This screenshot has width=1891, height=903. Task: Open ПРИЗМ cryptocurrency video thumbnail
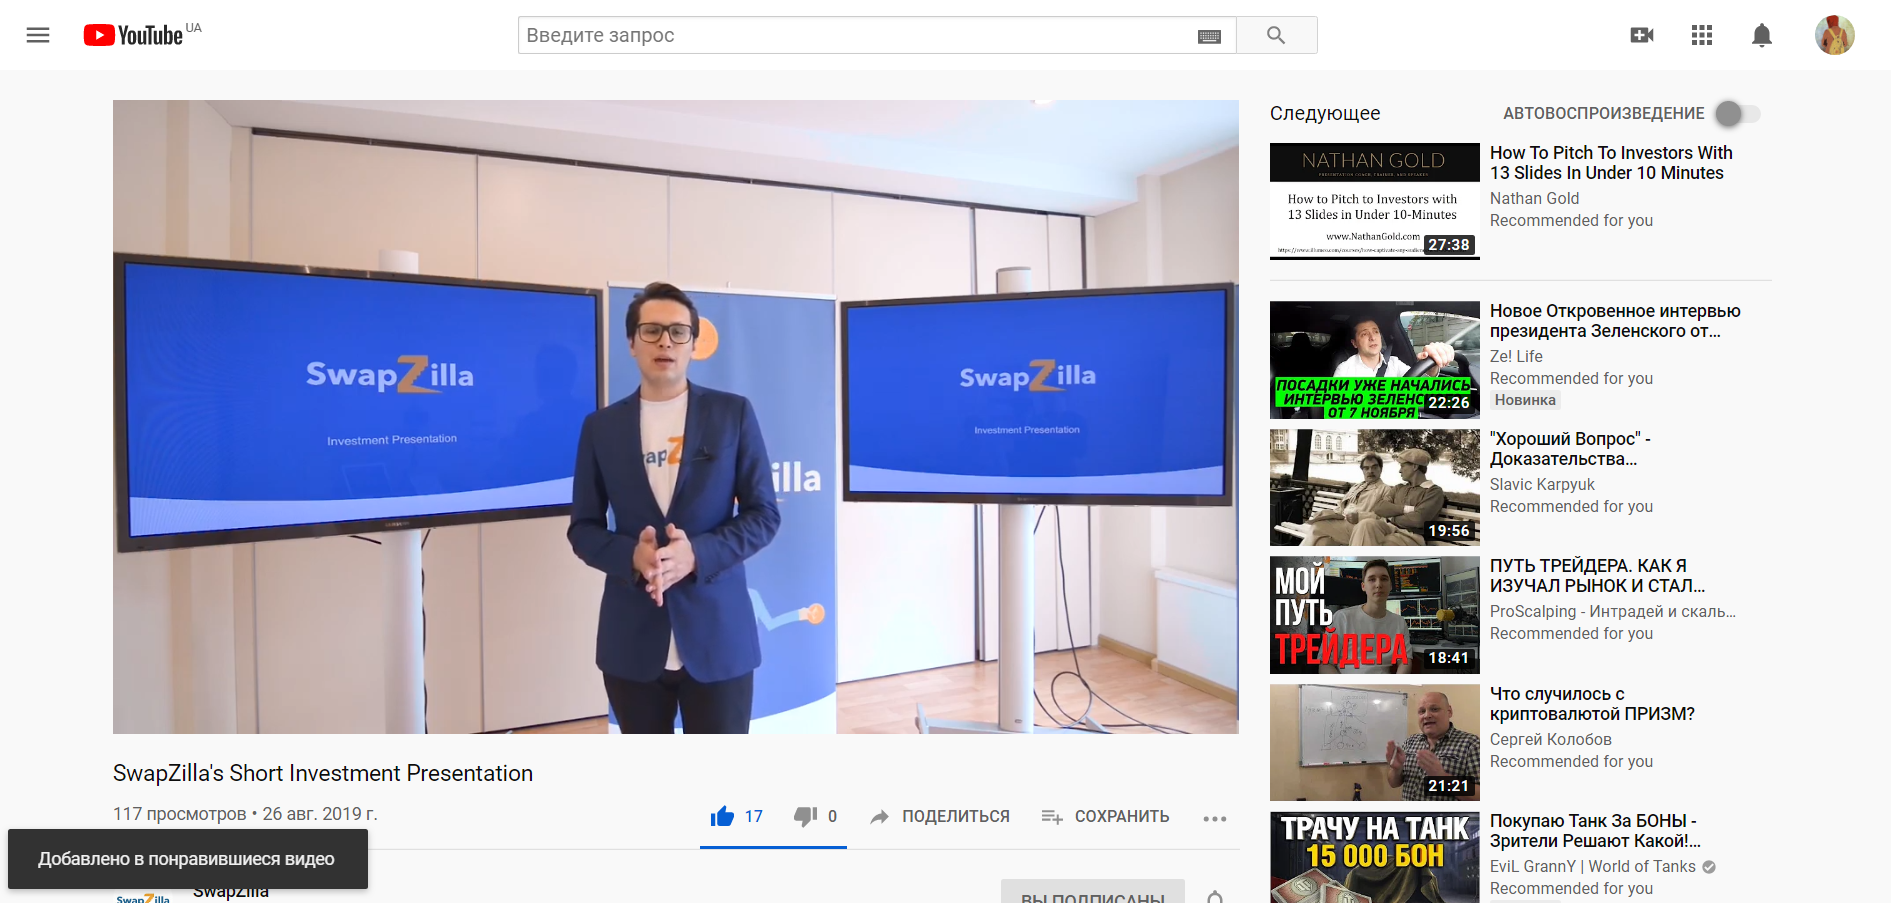(1375, 742)
